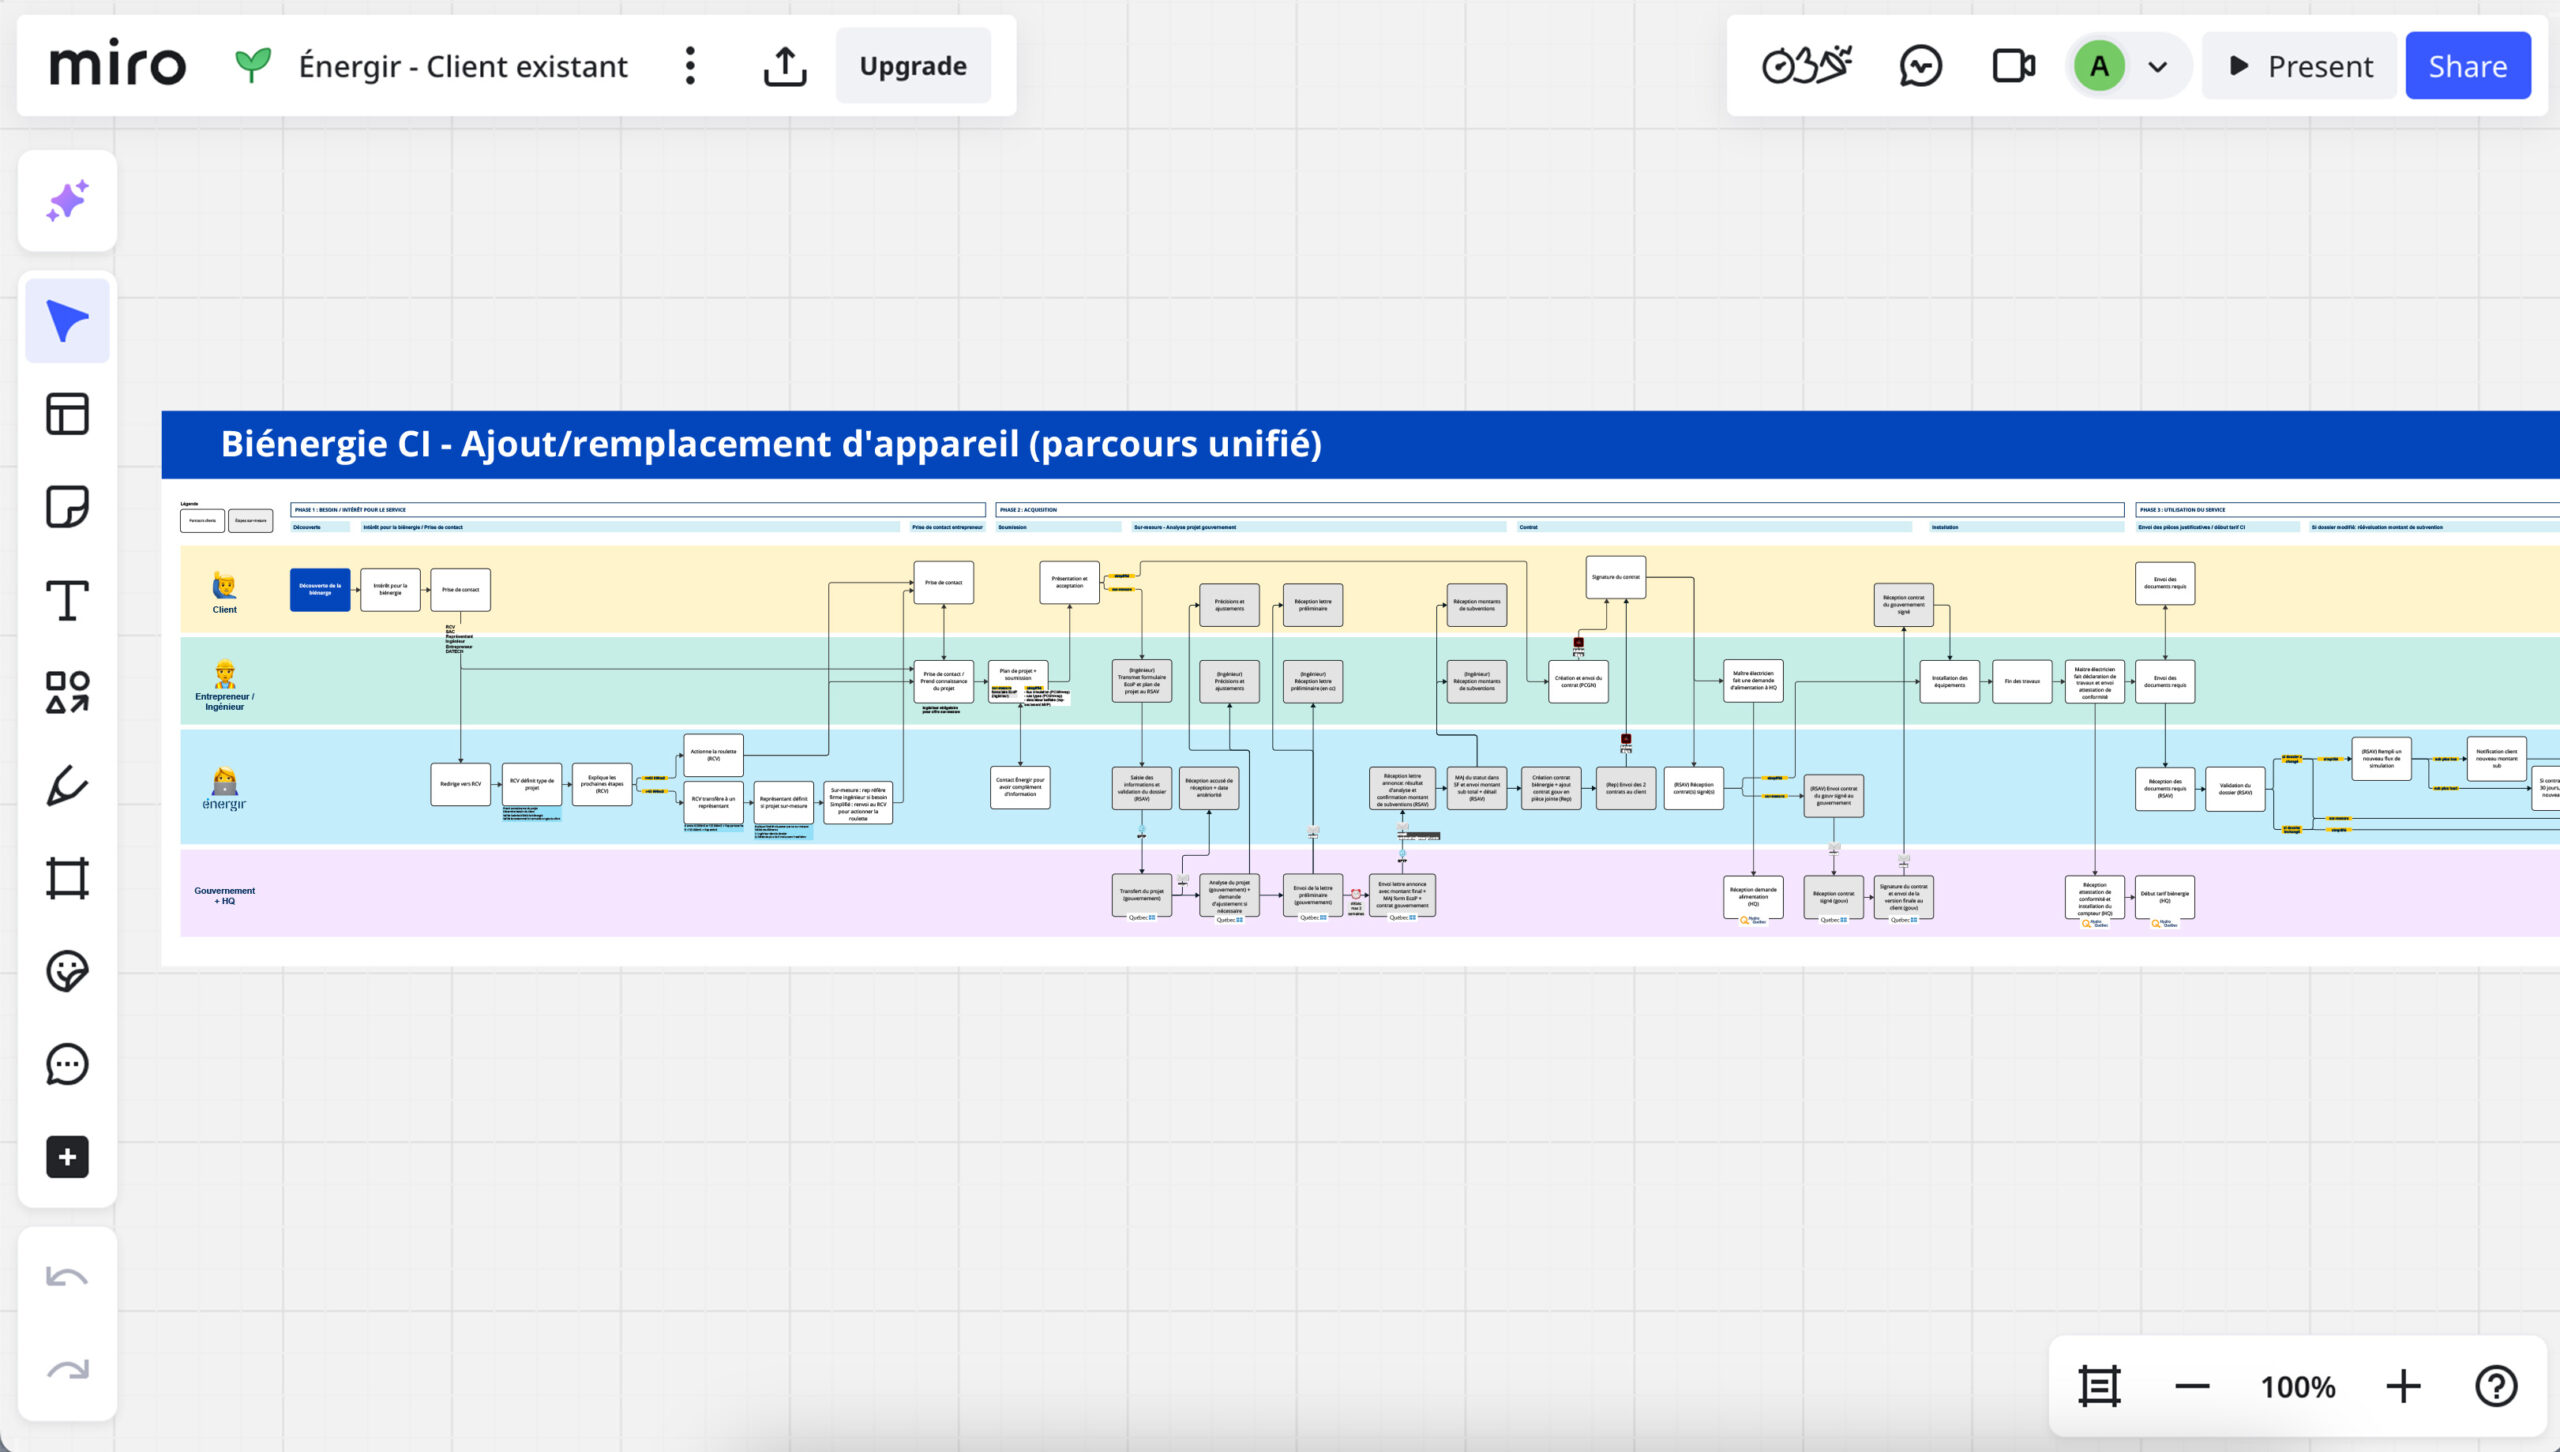Select the Transfert du projet (gouvernement) node
Image resolution: width=2560 pixels, height=1452 pixels.
tap(1142, 894)
